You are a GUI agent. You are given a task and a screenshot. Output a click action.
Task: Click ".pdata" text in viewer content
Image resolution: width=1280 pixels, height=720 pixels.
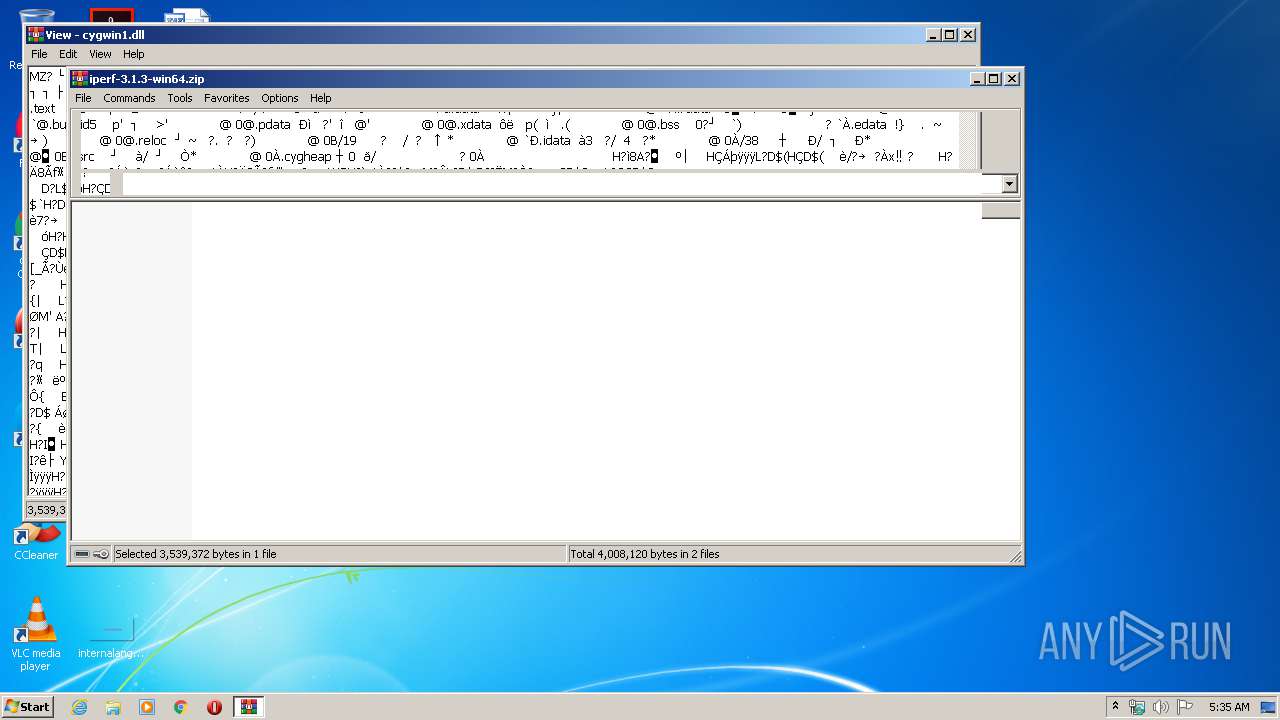[x=273, y=125]
